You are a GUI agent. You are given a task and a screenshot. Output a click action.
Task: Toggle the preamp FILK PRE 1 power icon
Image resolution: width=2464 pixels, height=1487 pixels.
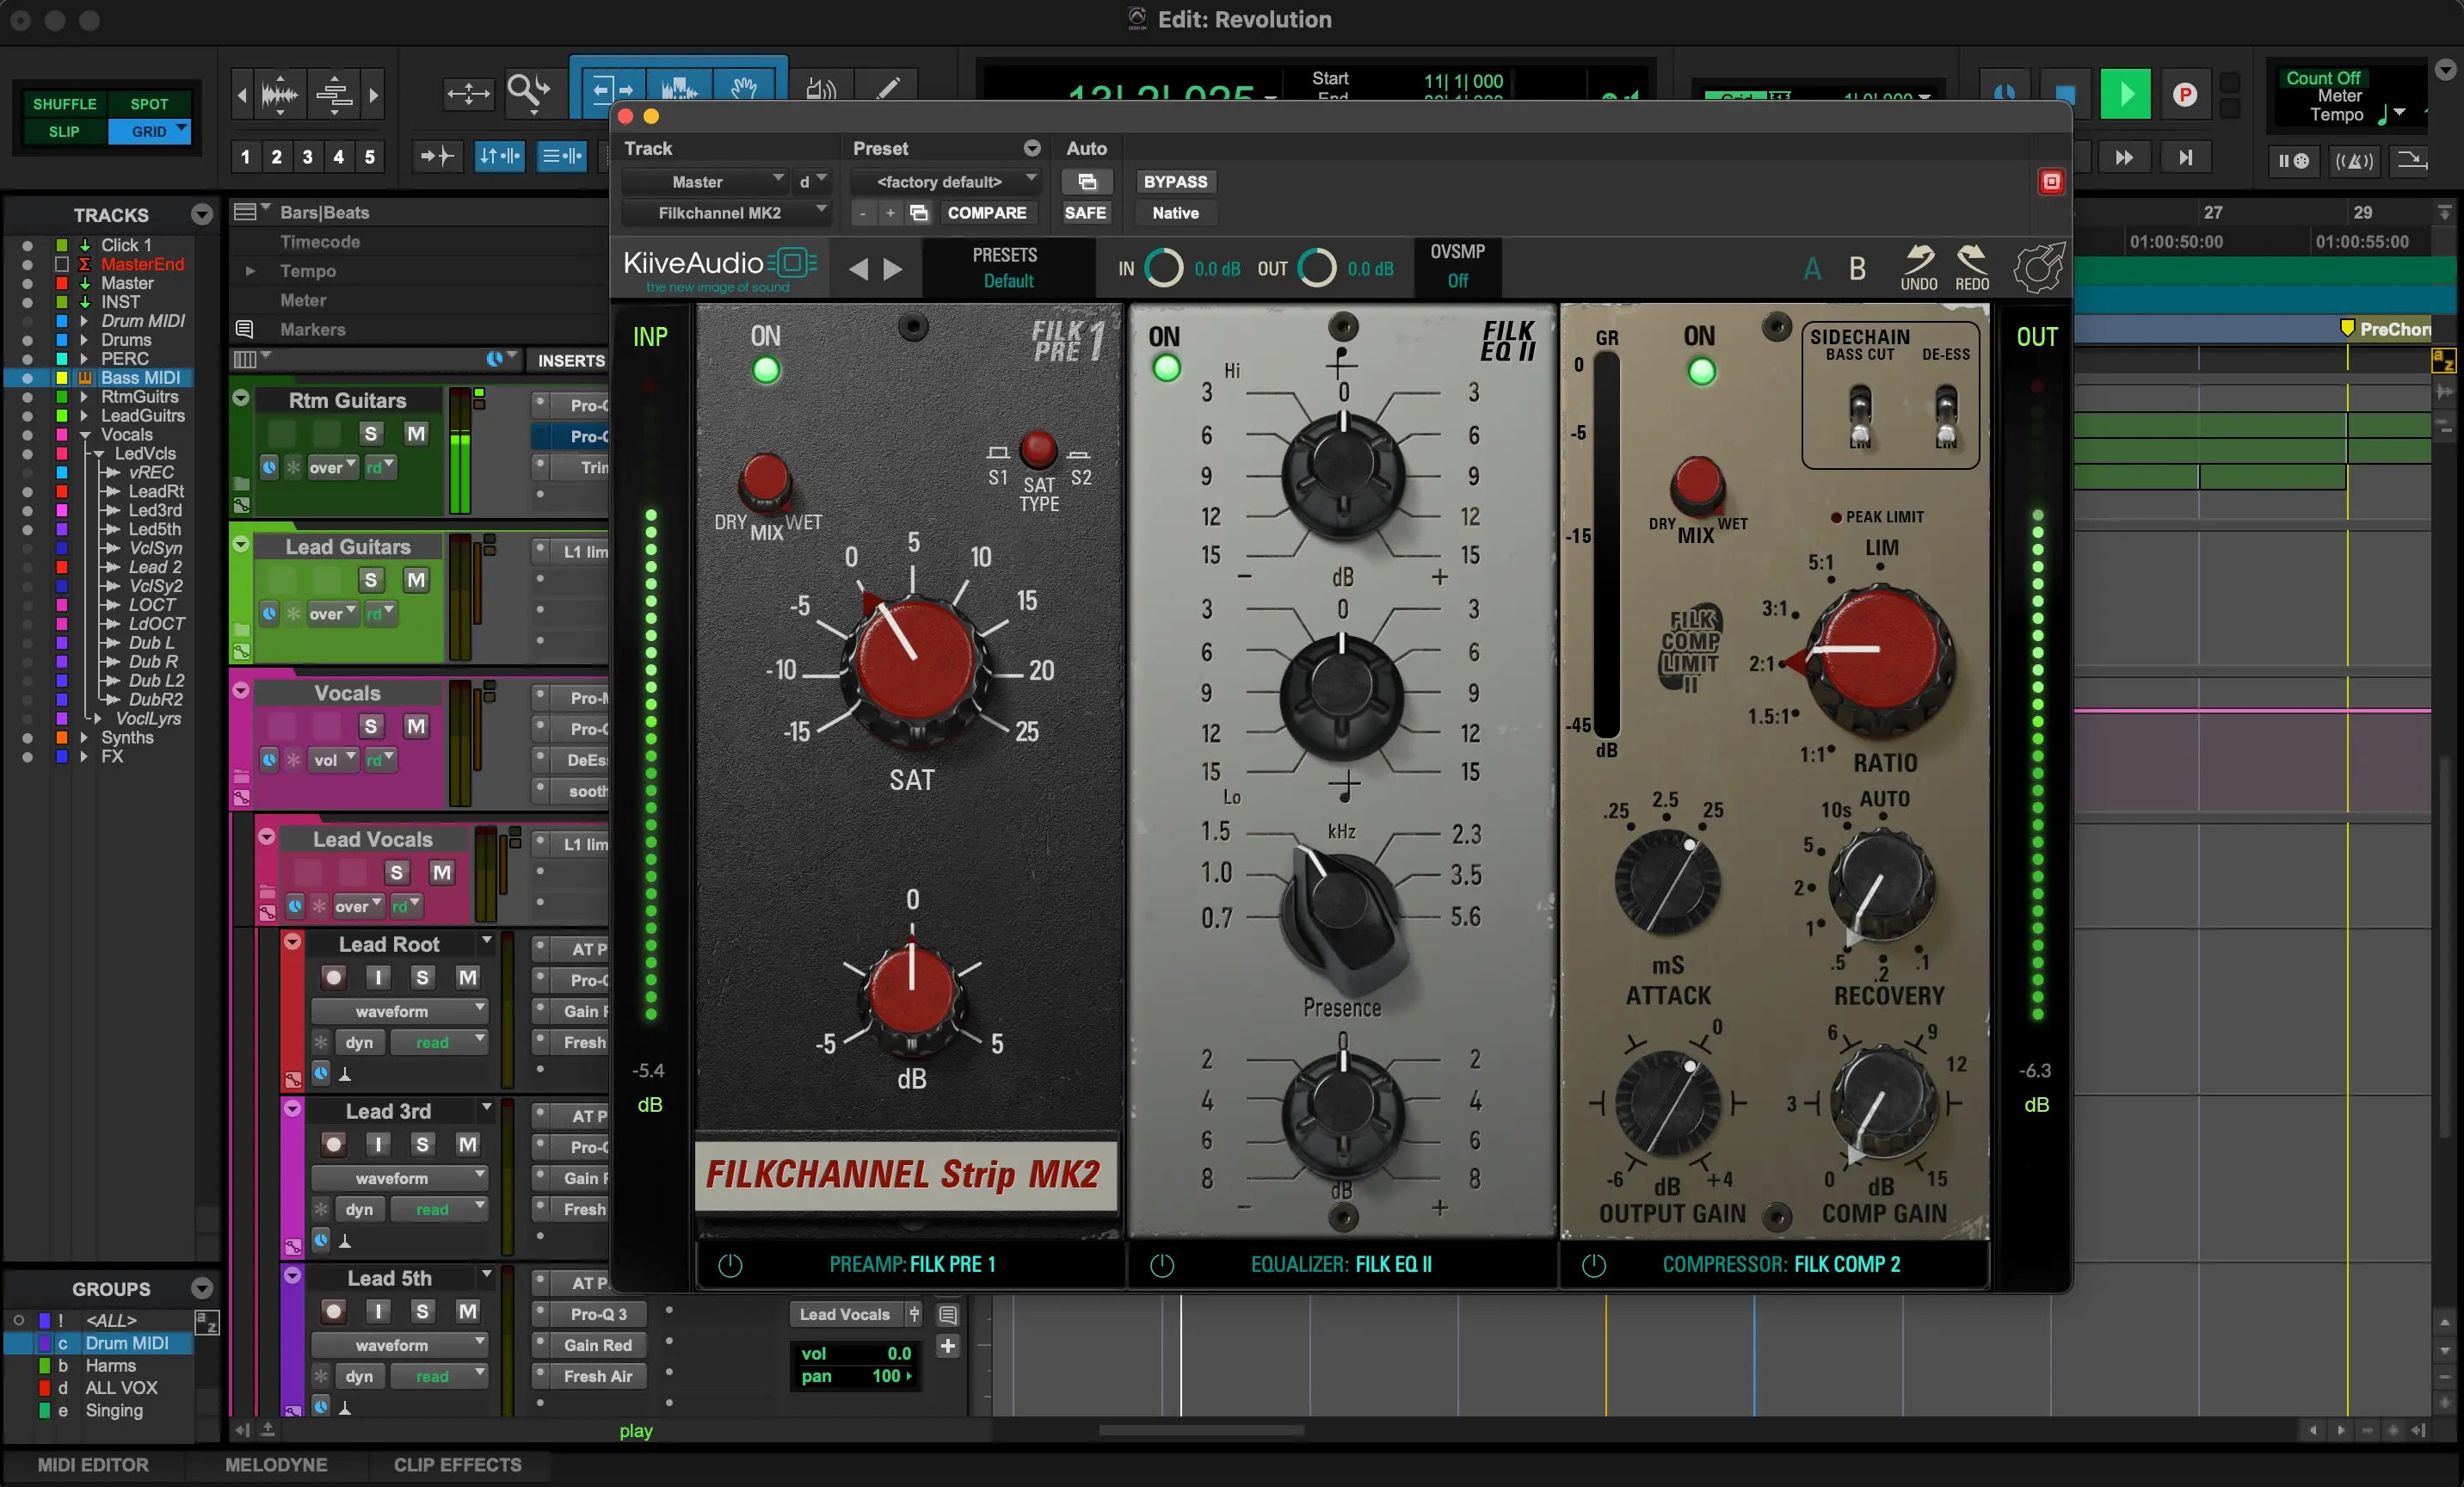pos(730,1265)
